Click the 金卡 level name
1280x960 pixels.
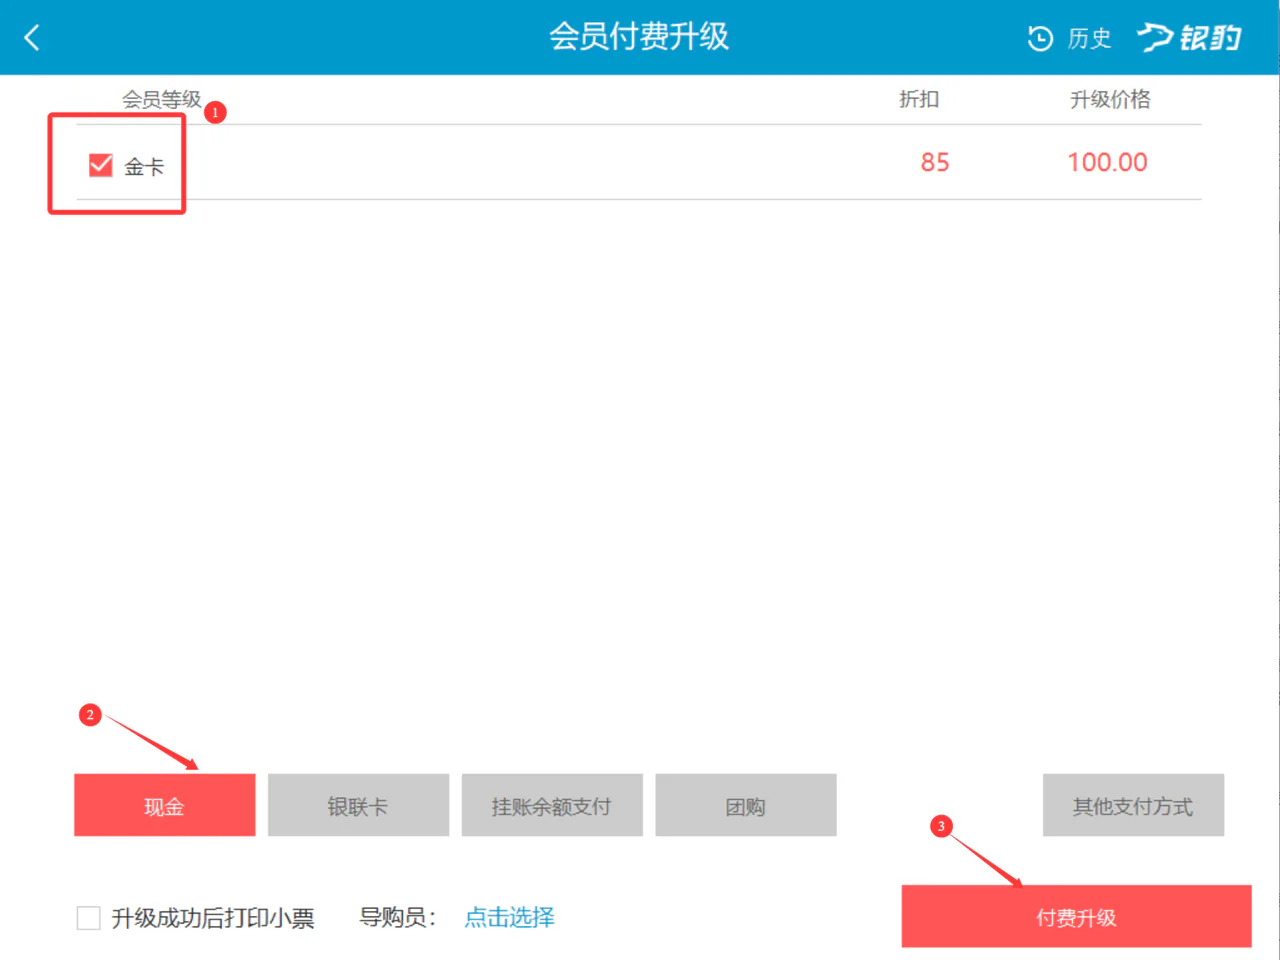pos(144,166)
